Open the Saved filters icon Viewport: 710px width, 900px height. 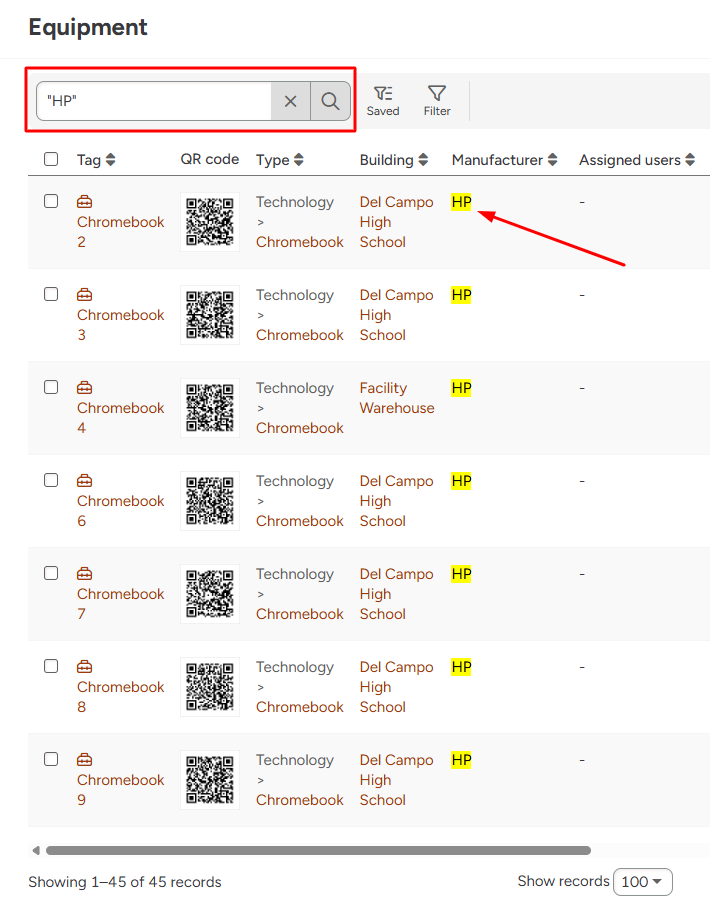tap(382, 100)
